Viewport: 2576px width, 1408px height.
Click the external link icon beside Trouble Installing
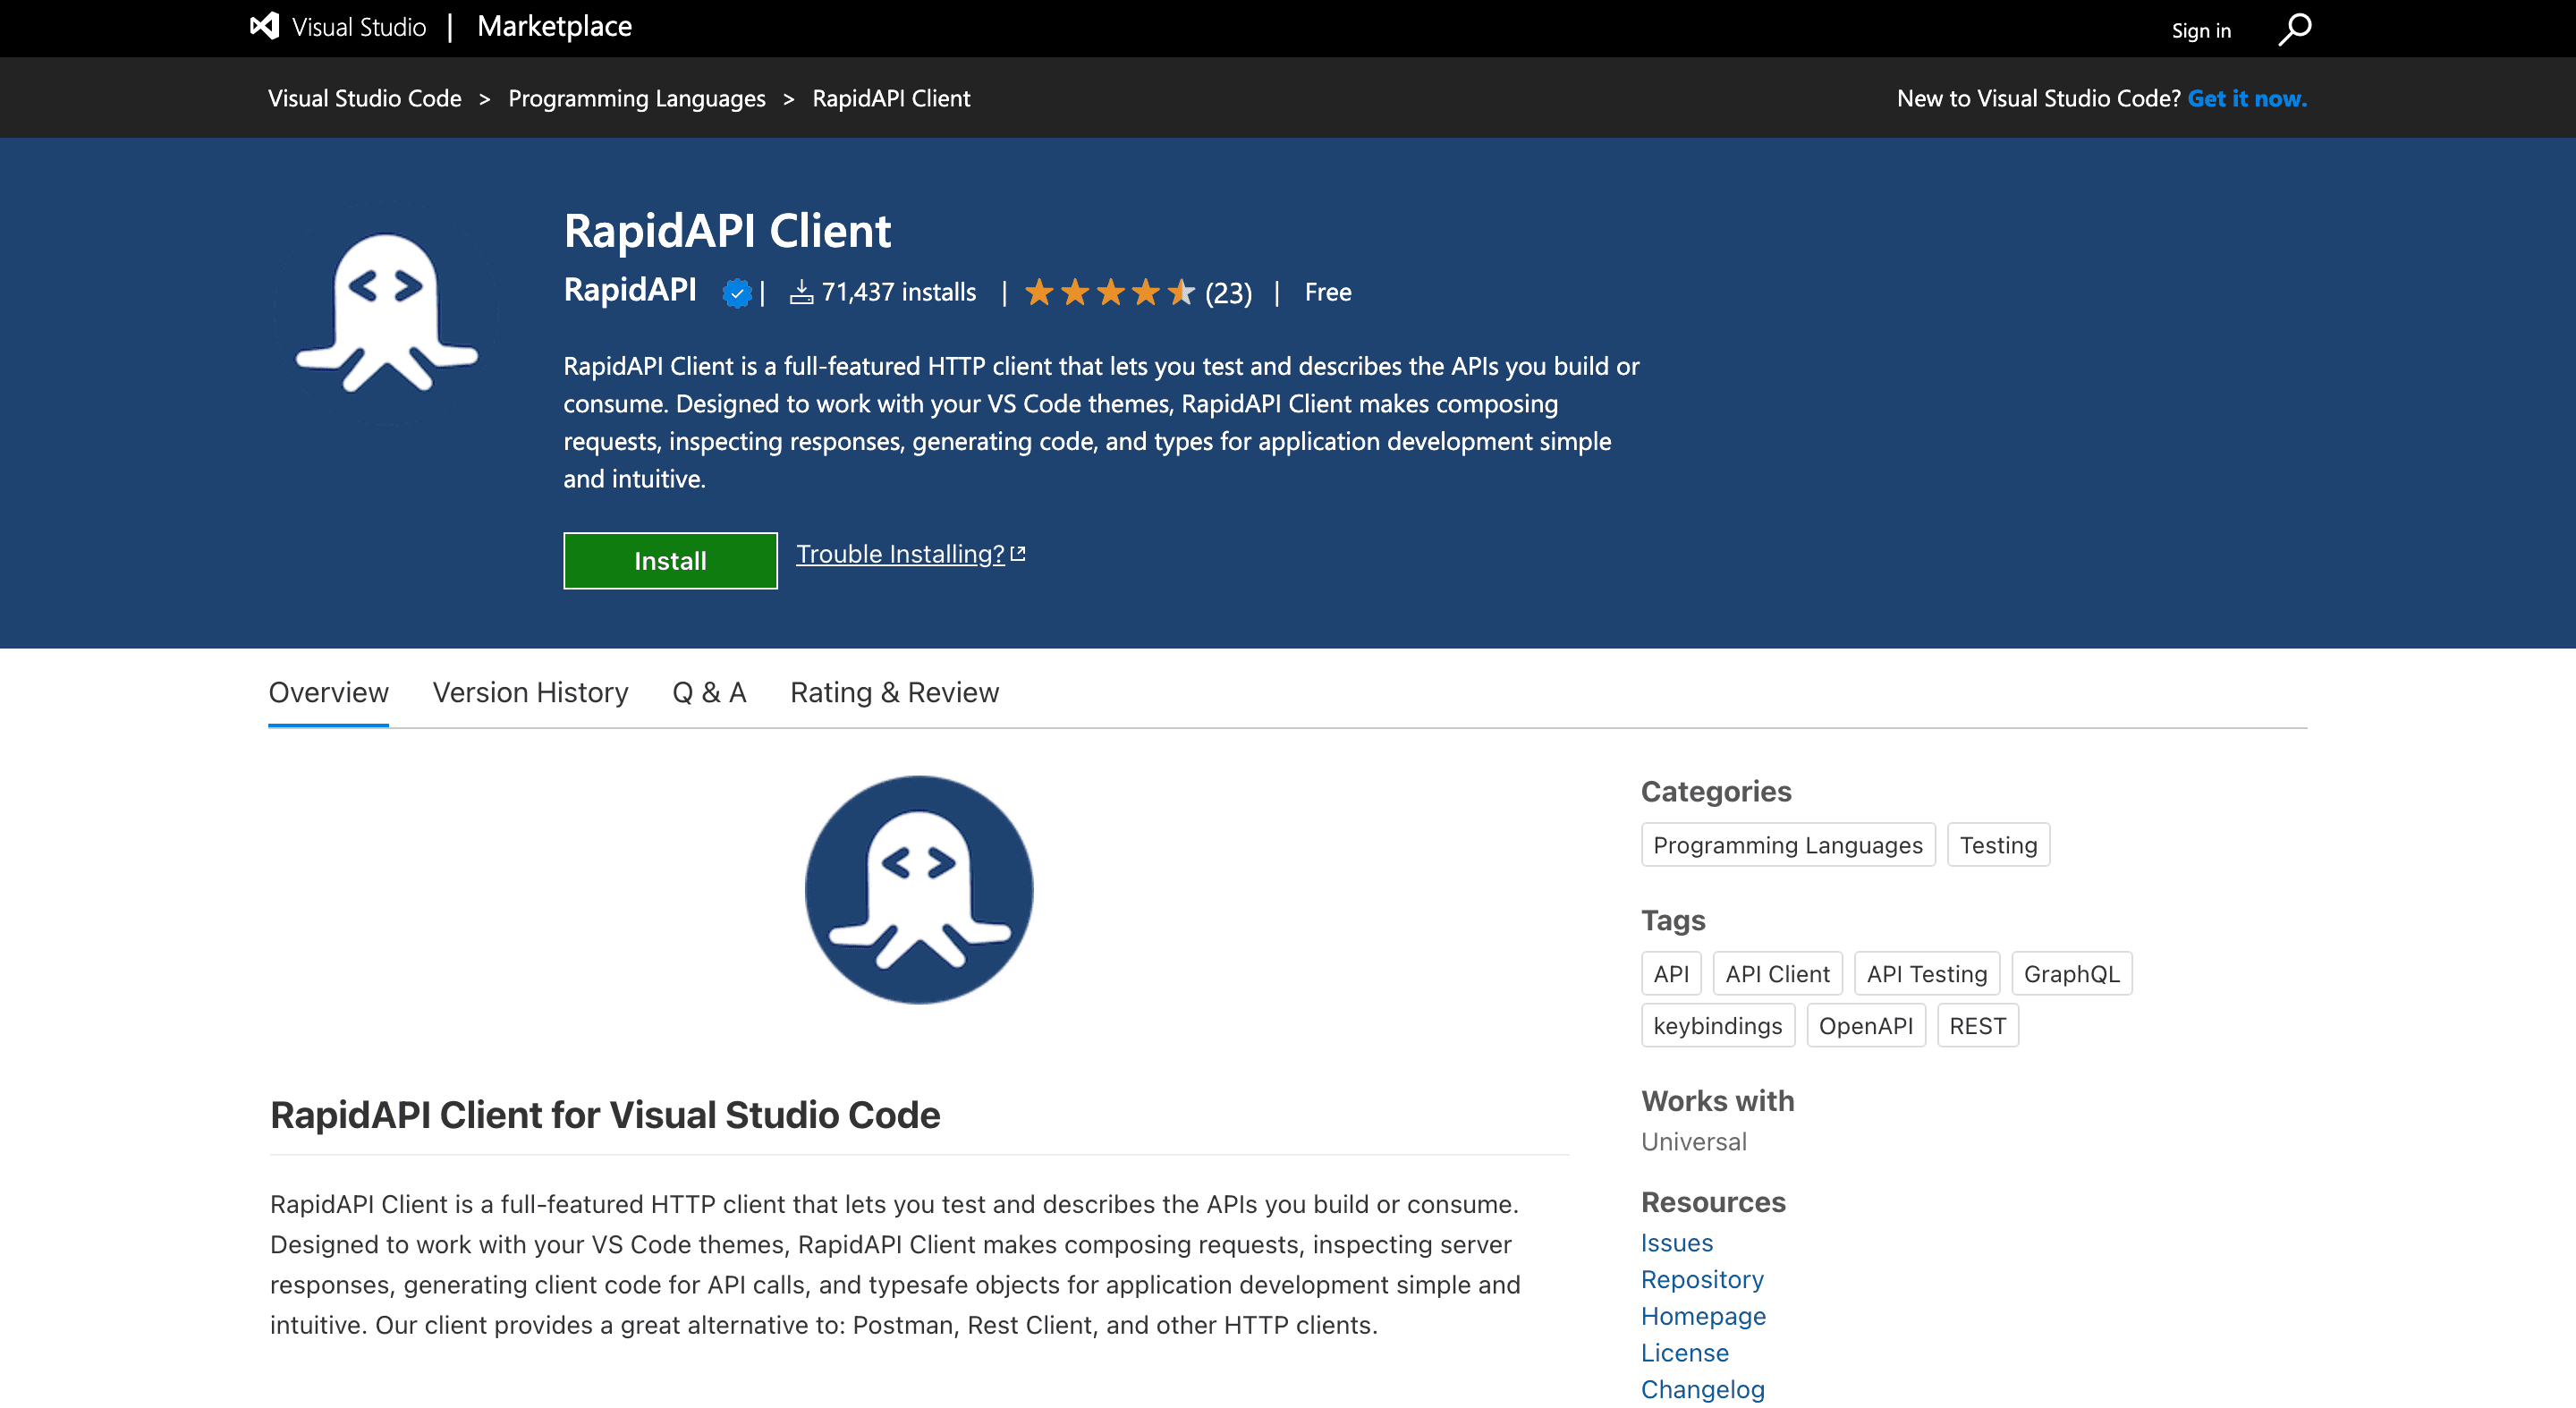pyautogui.click(x=1018, y=553)
